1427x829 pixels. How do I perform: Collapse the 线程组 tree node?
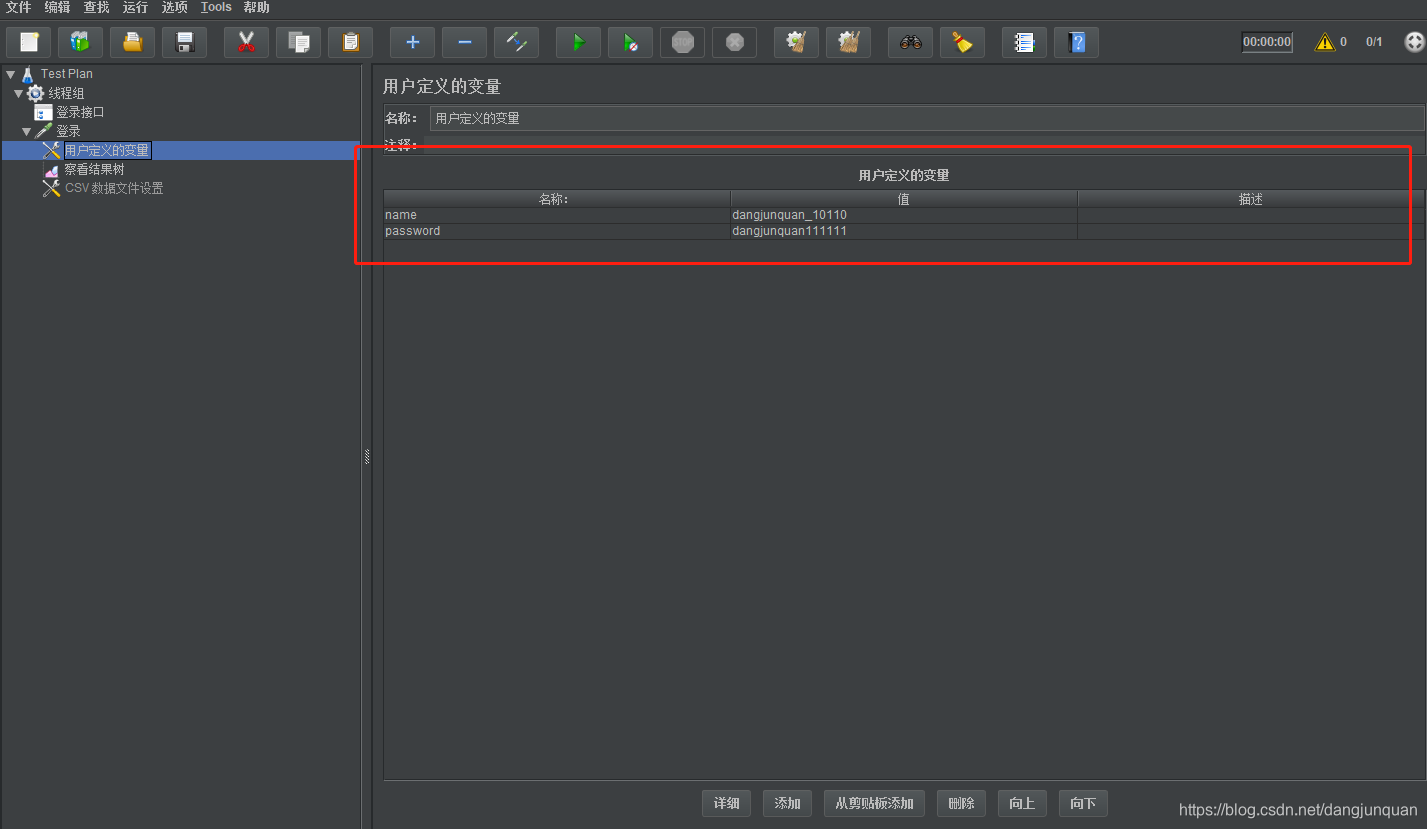coord(18,93)
